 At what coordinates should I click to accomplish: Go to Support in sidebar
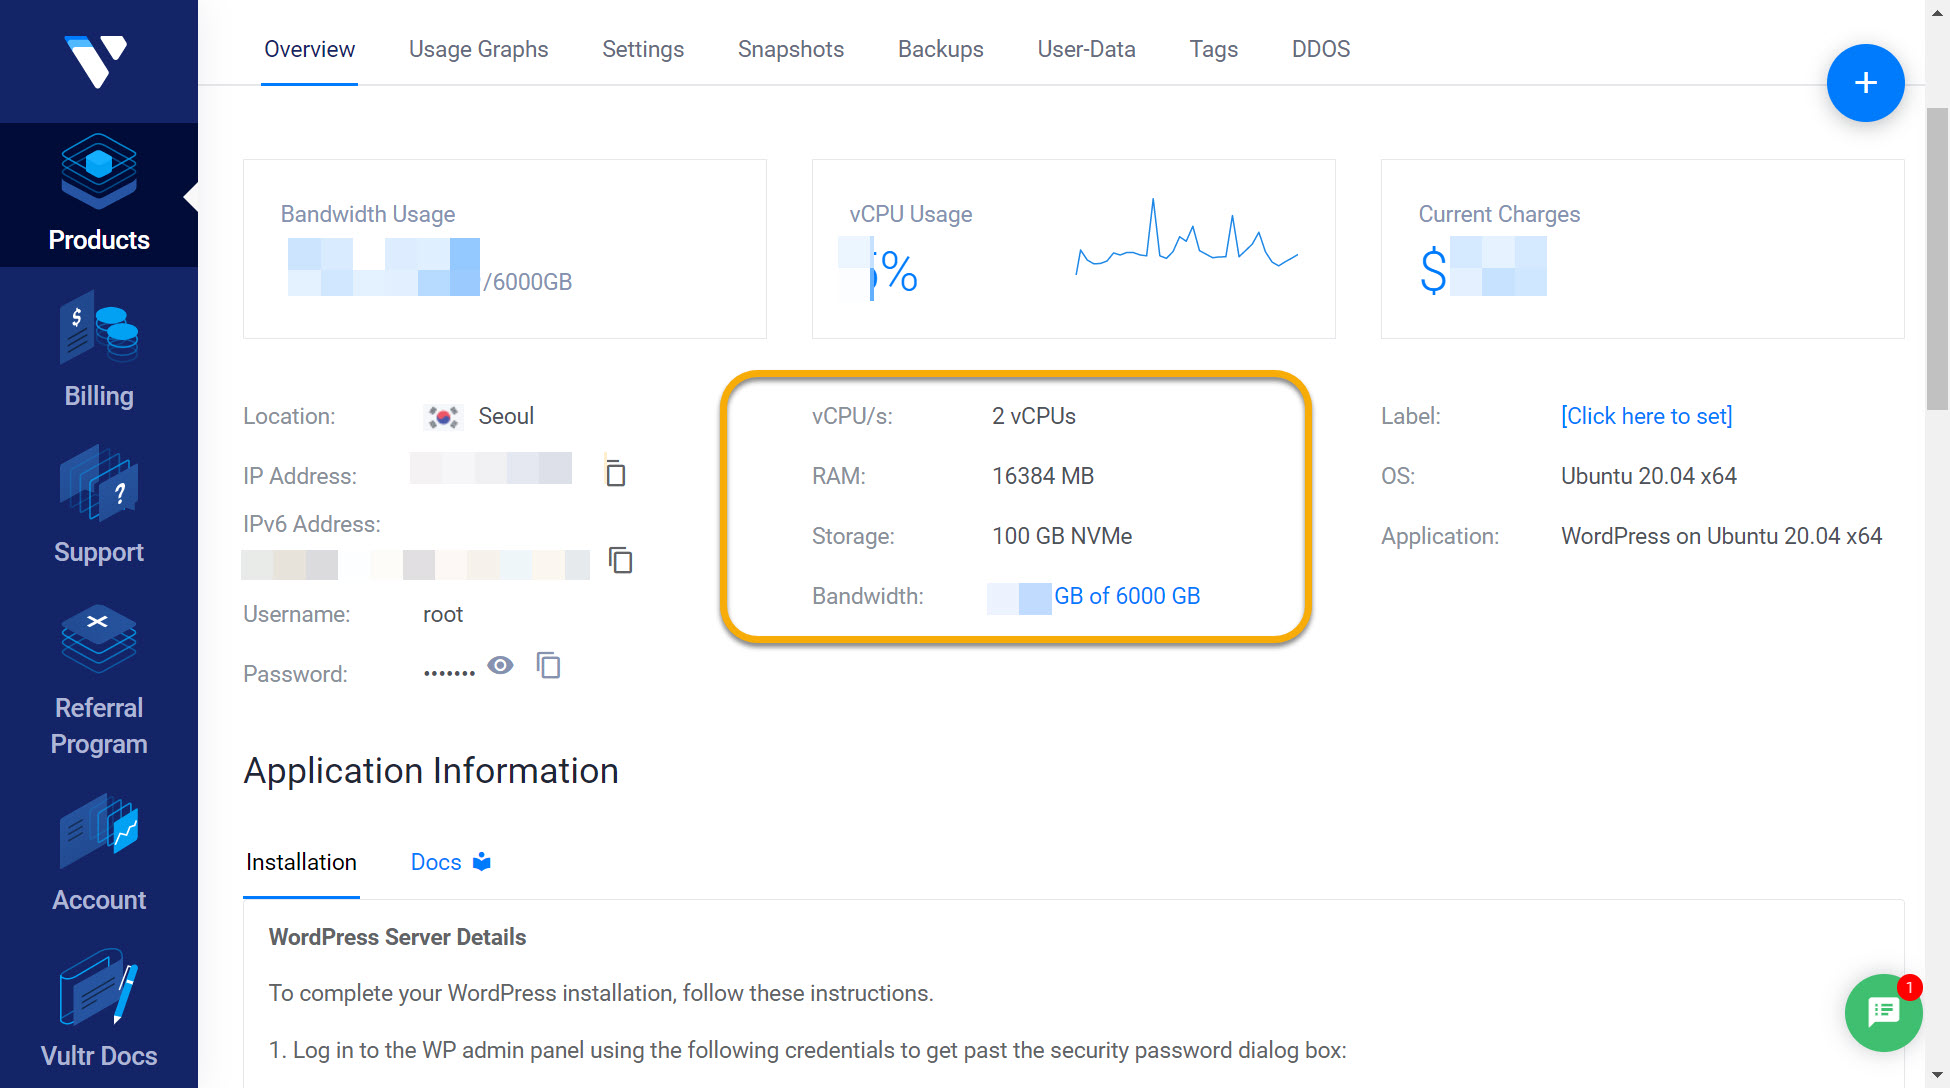click(x=98, y=506)
